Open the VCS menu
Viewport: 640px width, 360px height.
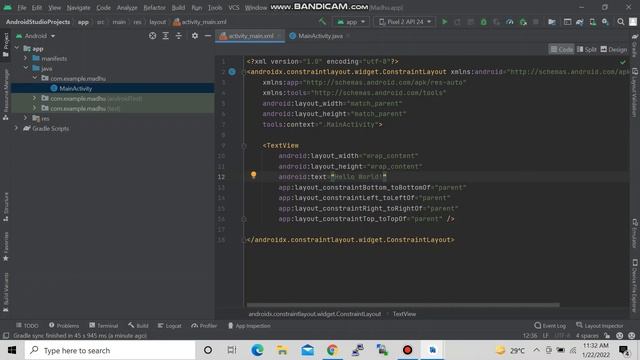point(234,8)
